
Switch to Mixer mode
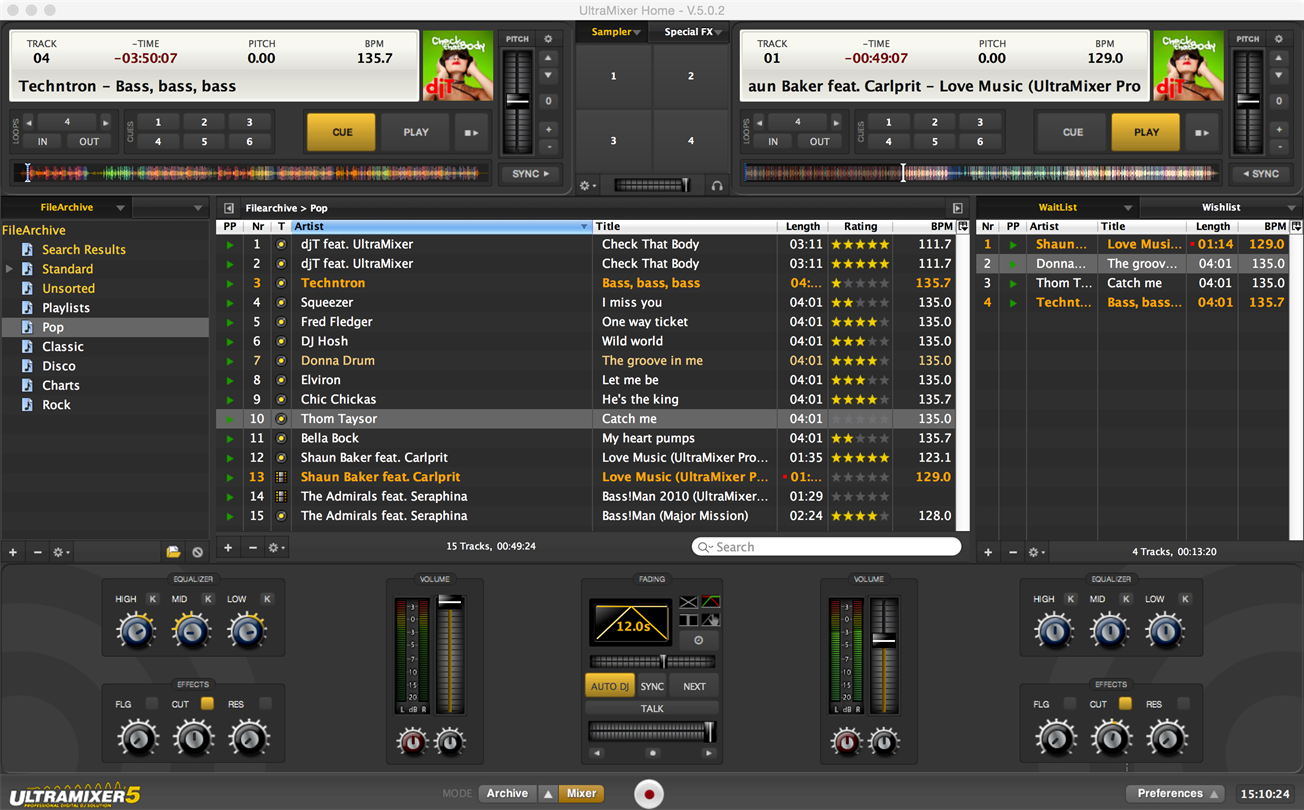click(x=581, y=793)
